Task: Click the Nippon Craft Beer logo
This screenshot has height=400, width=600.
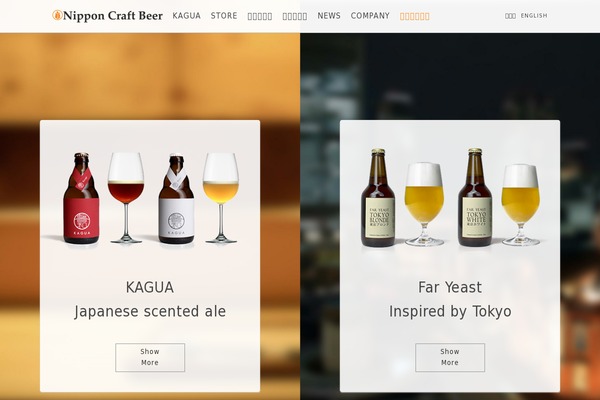Action: [108, 16]
